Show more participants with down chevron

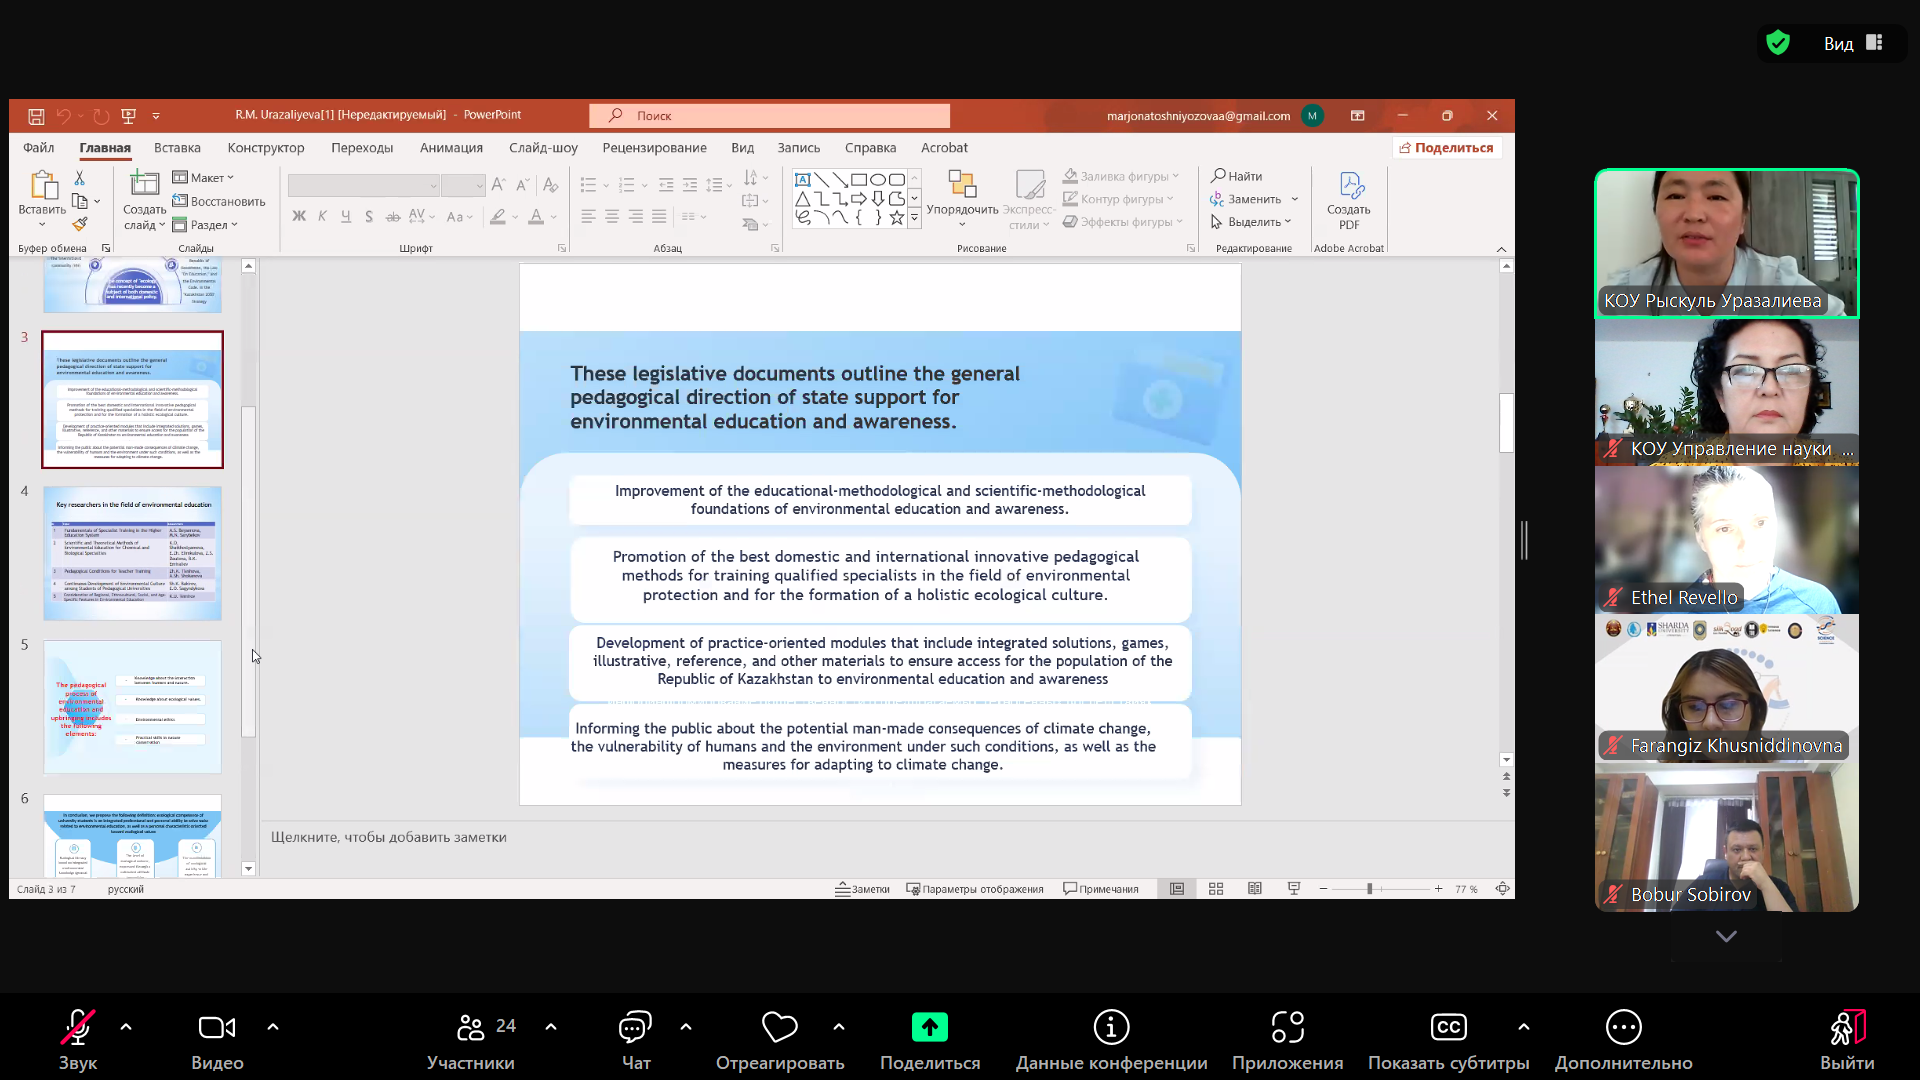click(1726, 936)
